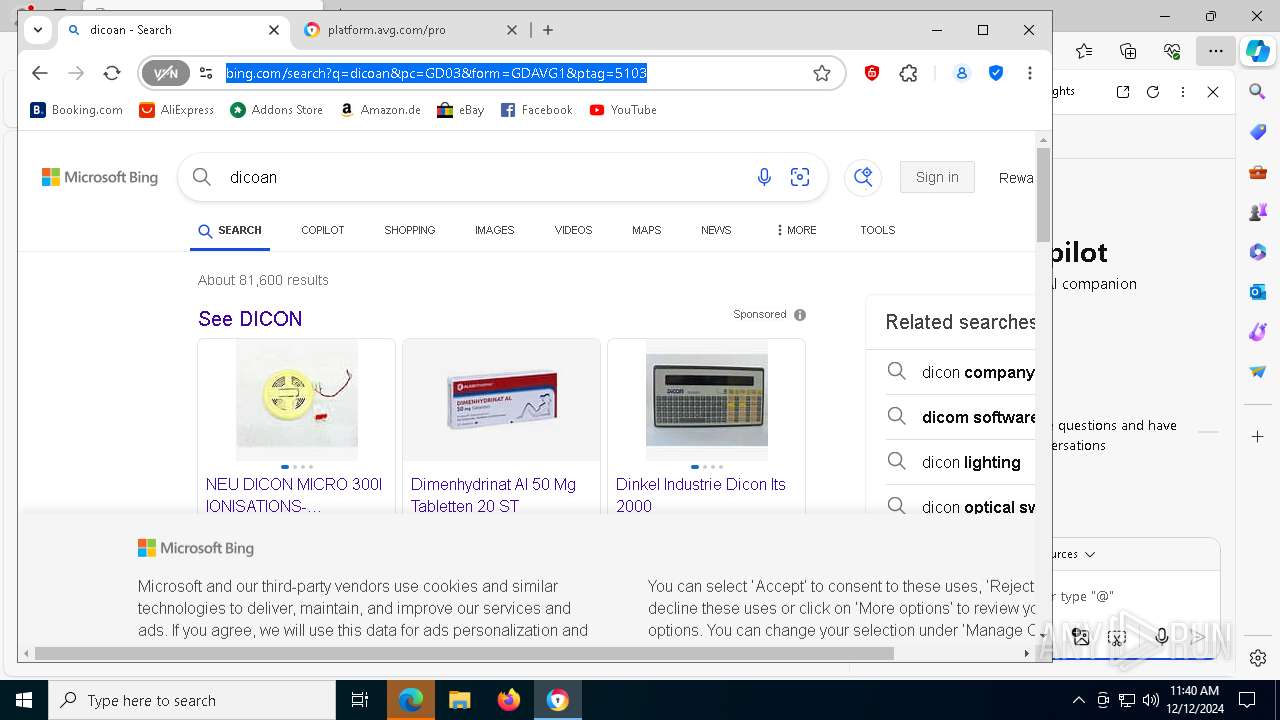Screen dimensions: 1280x720
Task: Click the horizontal scrollbar at page bottom
Action: [464, 653]
